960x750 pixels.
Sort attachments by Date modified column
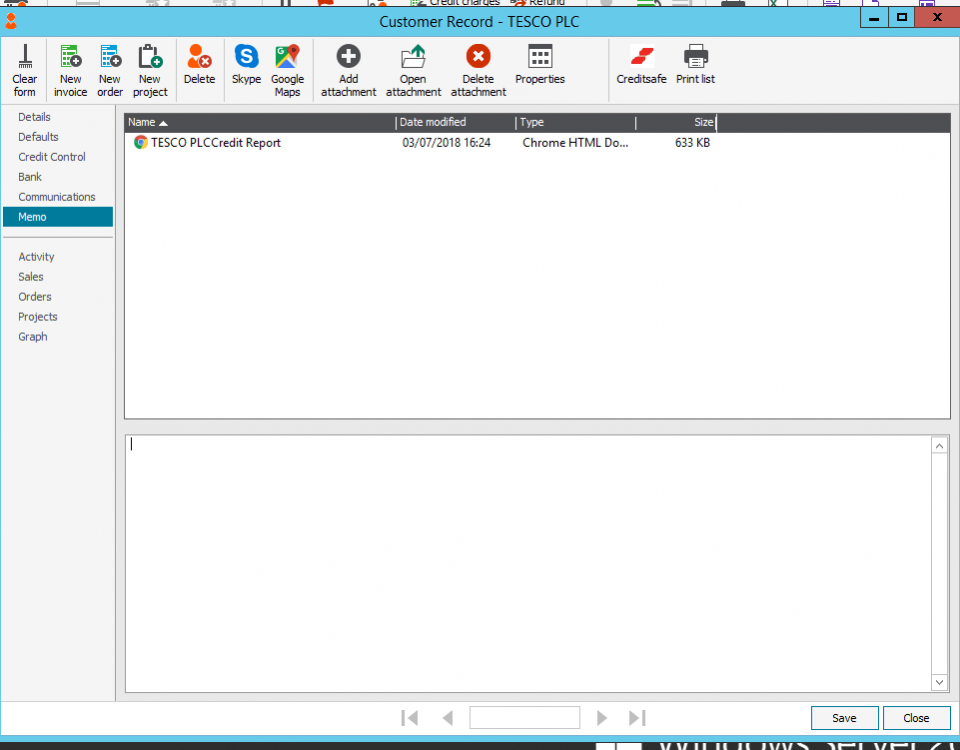coord(455,122)
